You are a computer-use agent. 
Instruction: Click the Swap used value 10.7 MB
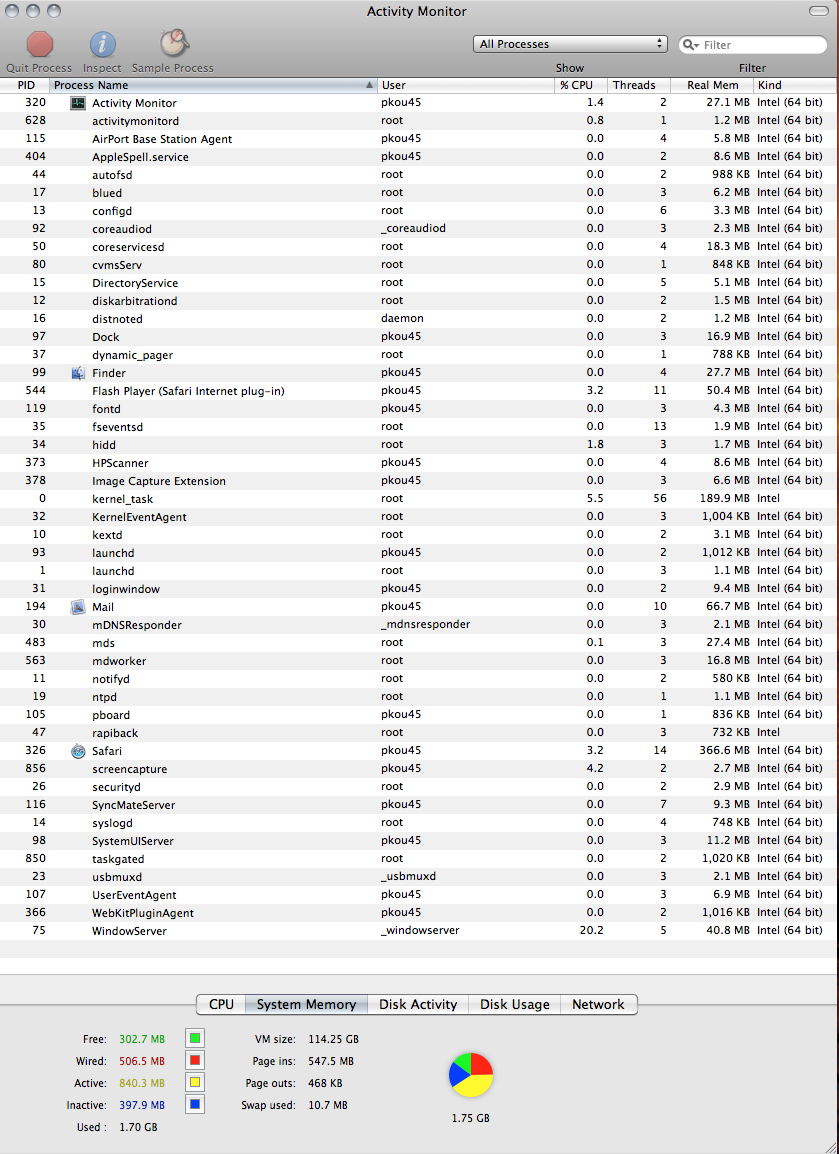(x=328, y=1105)
